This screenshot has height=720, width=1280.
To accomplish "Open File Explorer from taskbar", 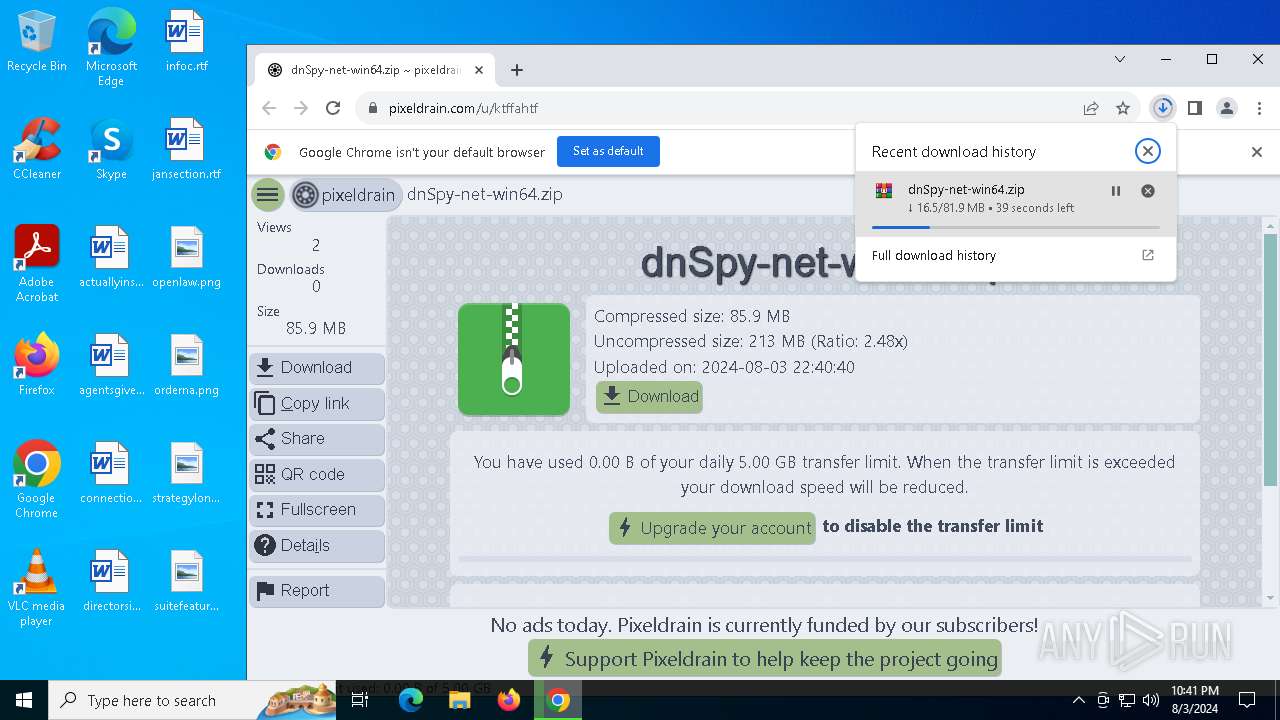I will [x=460, y=700].
